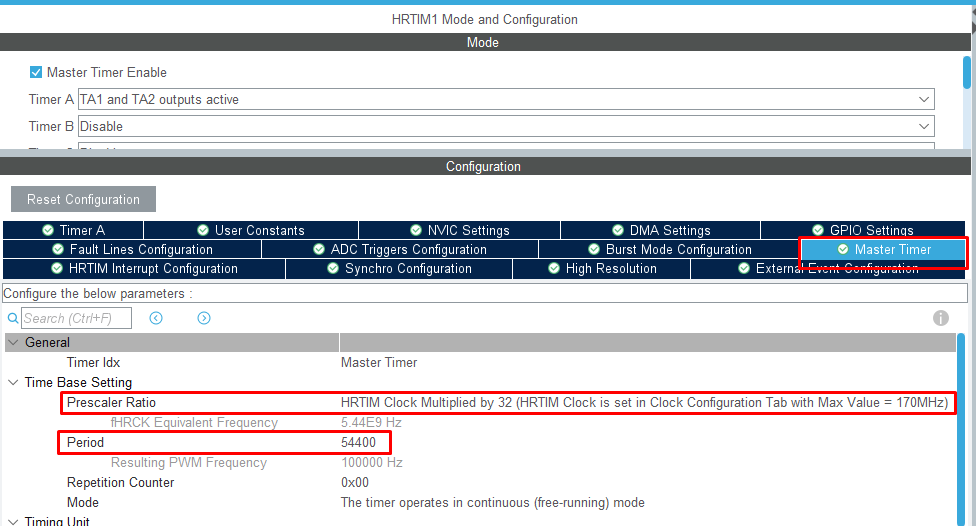The image size is (976, 526).
Task: Open the User Constants tab
Action: pyautogui.click(x=251, y=230)
